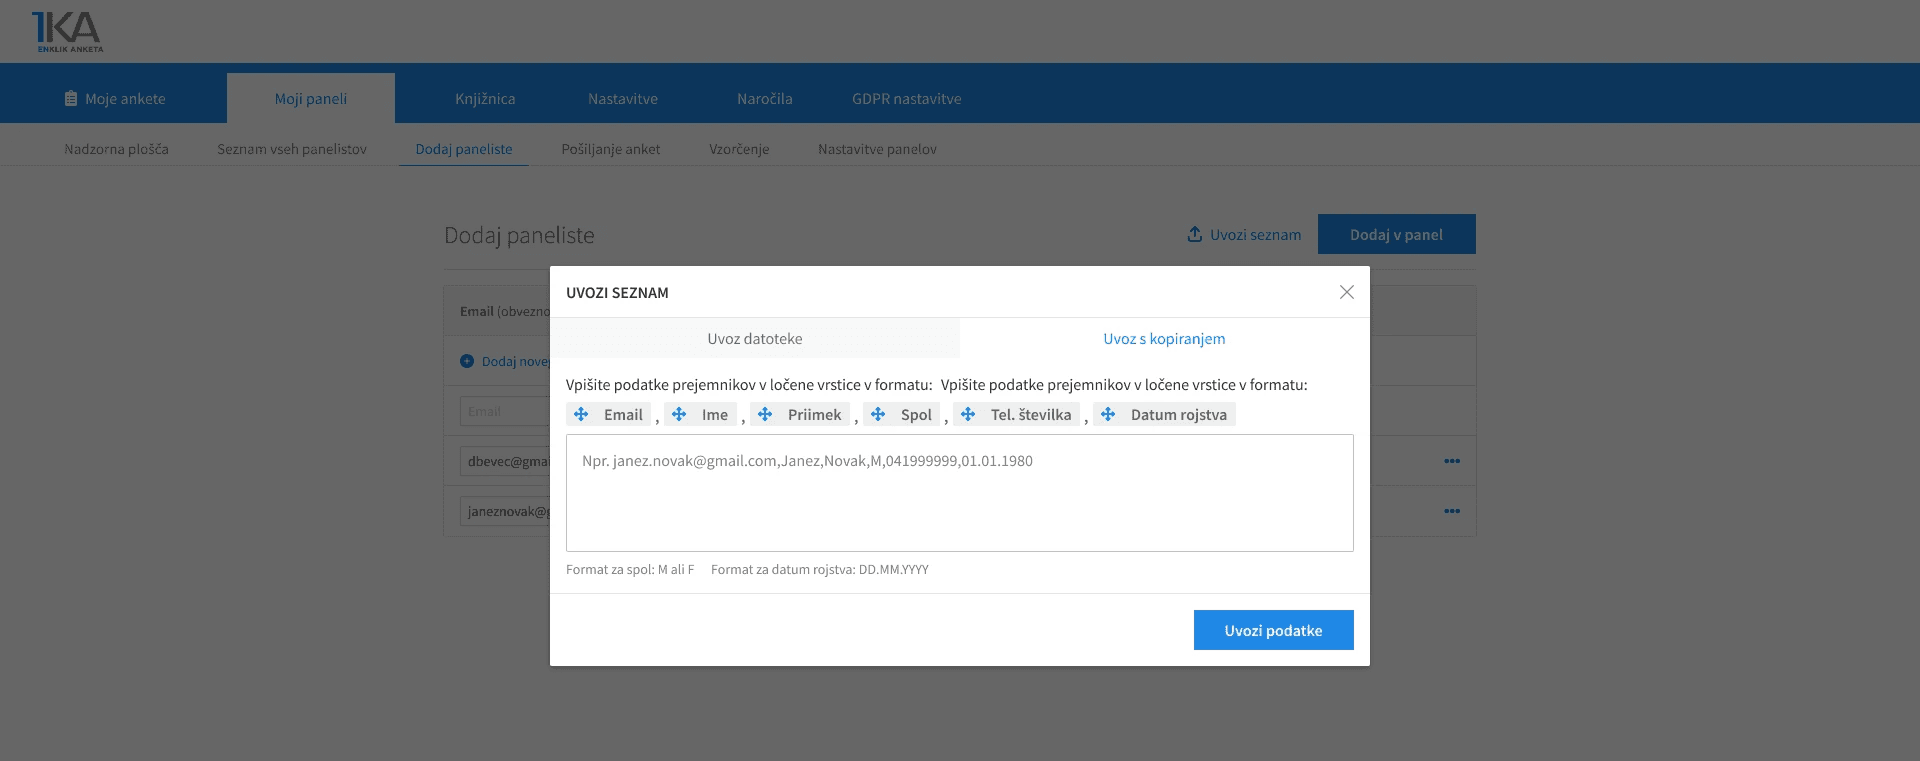The image size is (1920, 761).
Task: Open Seznam vseh panelistov subtab
Action: click(x=292, y=149)
